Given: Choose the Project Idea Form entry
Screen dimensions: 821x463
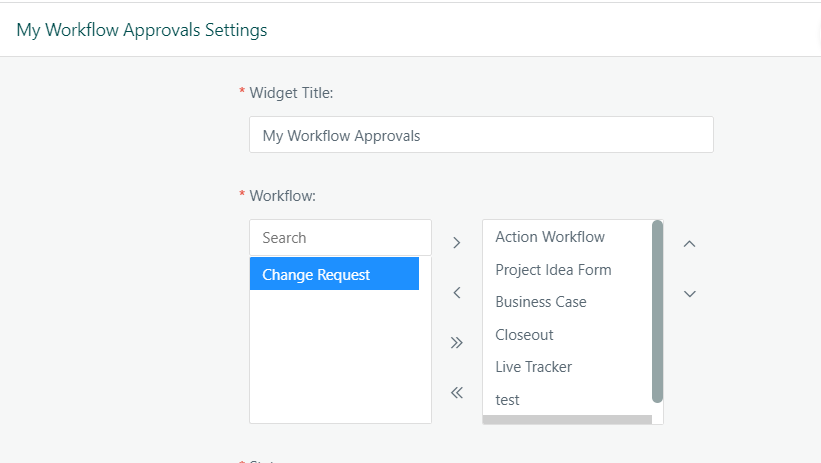Looking at the screenshot, I should point(553,270).
